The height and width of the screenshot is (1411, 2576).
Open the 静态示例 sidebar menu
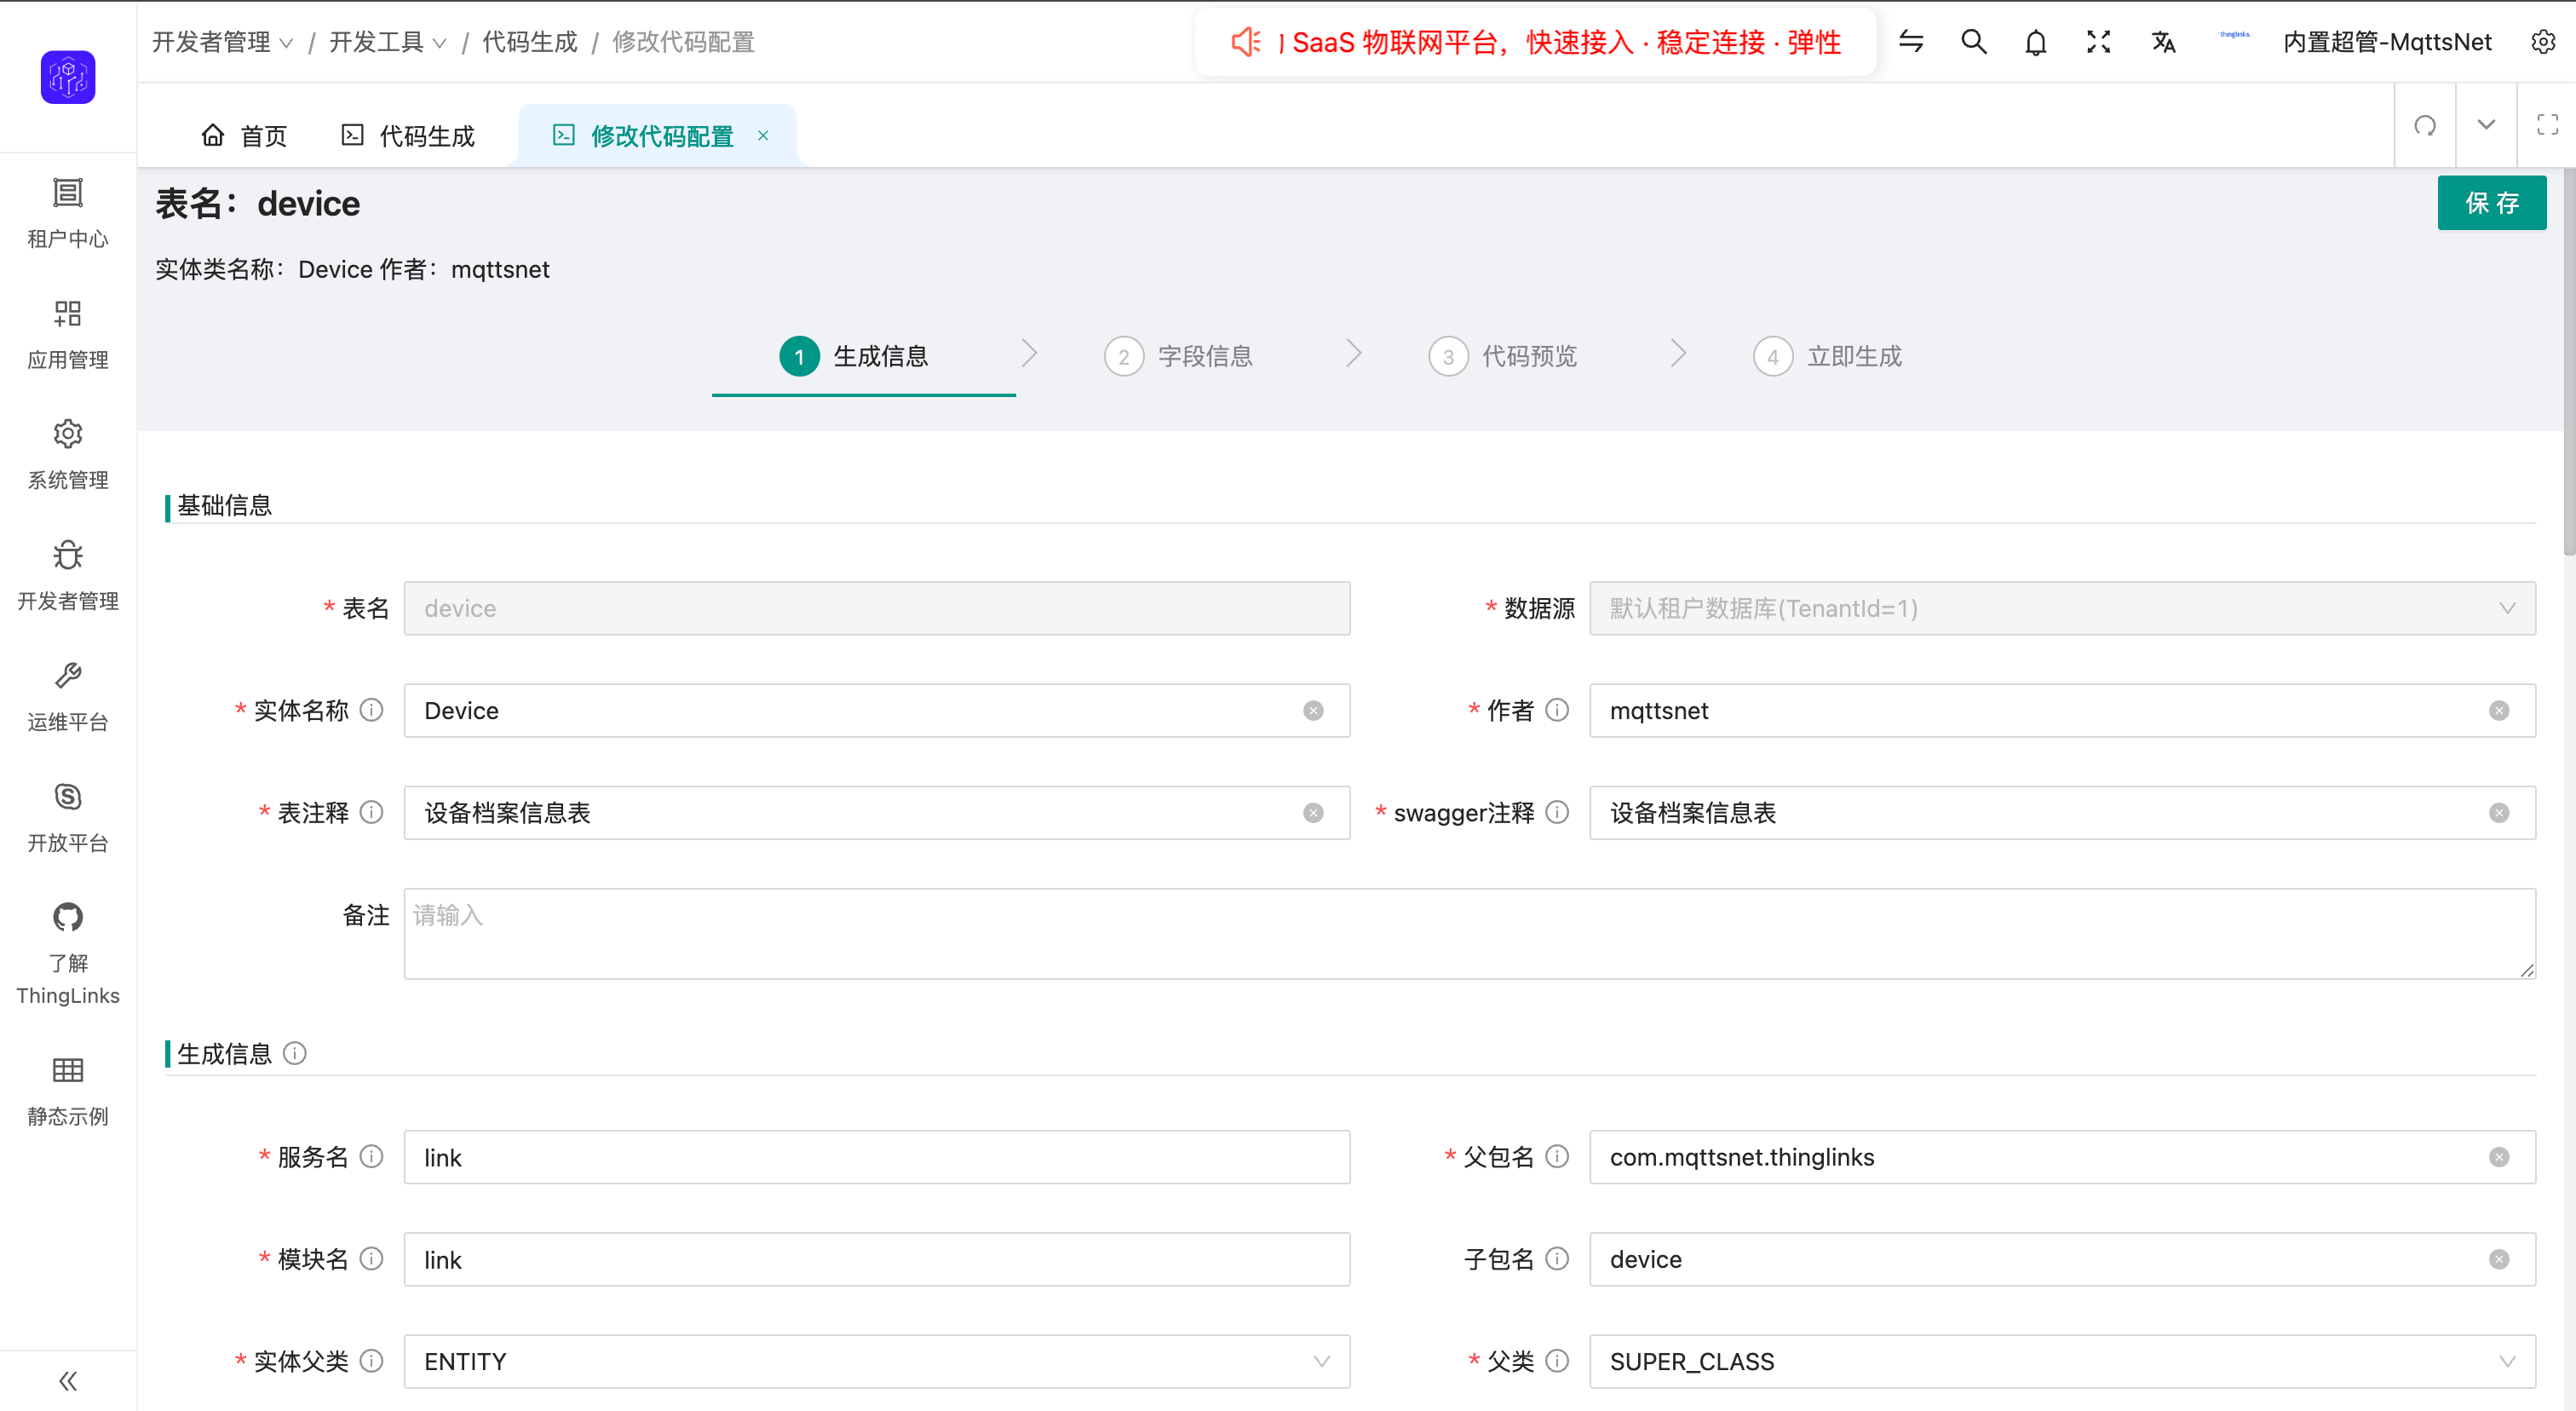(68, 1091)
